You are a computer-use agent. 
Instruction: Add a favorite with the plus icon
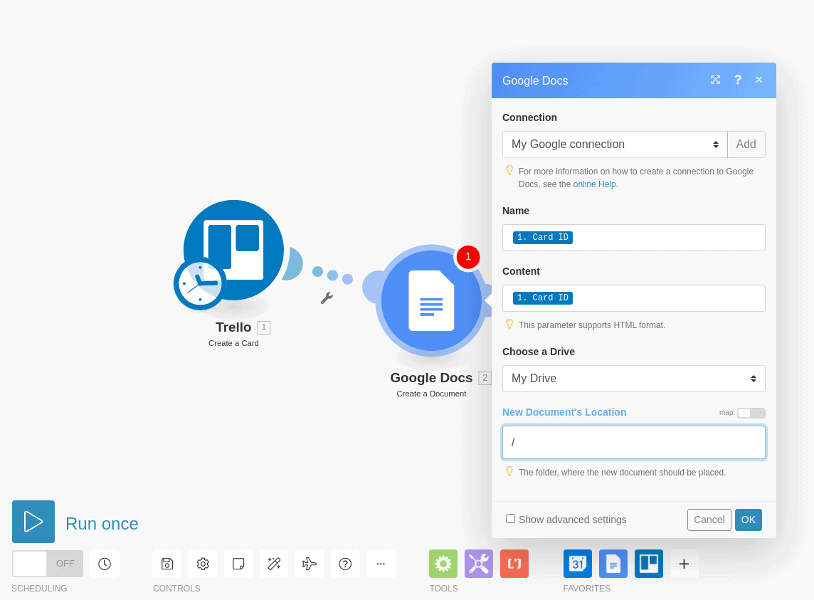(684, 564)
